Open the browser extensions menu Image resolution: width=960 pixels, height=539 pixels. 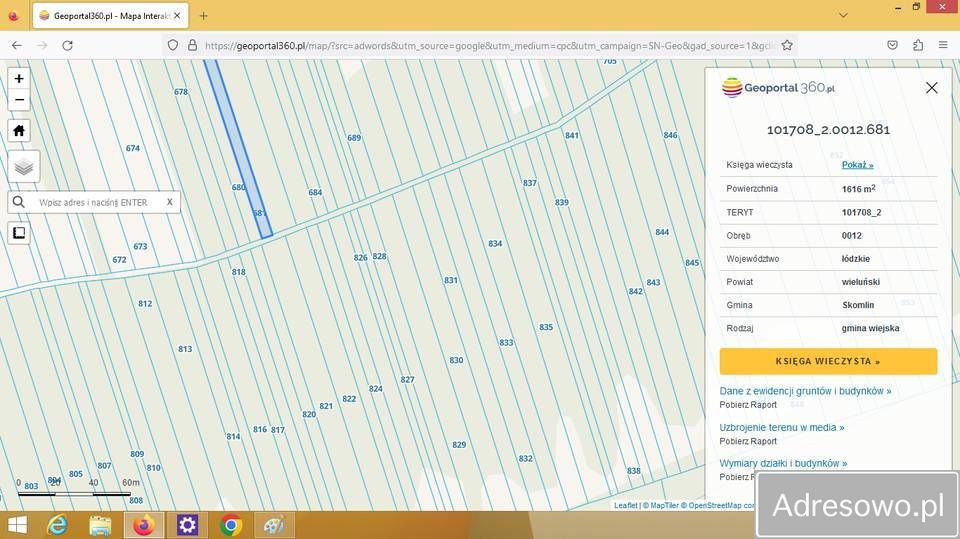pyautogui.click(x=918, y=45)
